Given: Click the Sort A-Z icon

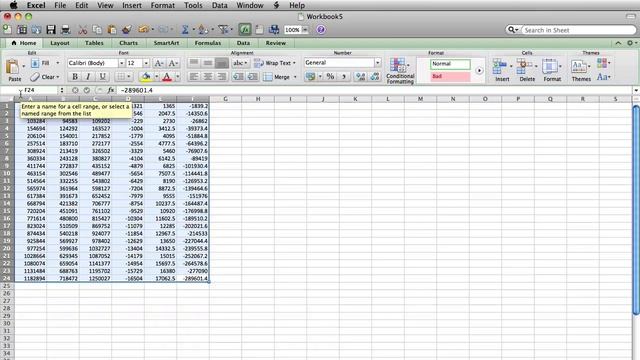Looking at the screenshot, I should pyautogui.click(x=202, y=30).
